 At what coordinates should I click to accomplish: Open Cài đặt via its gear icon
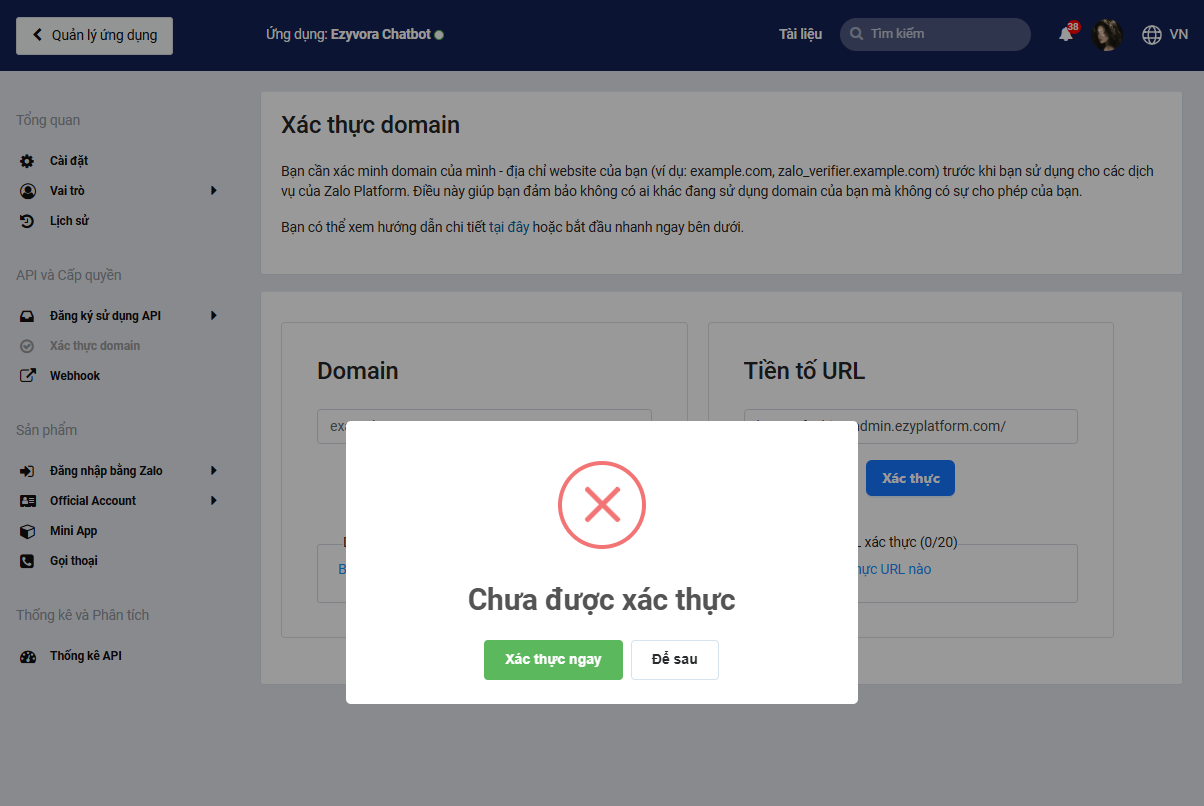[x=28, y=161]
